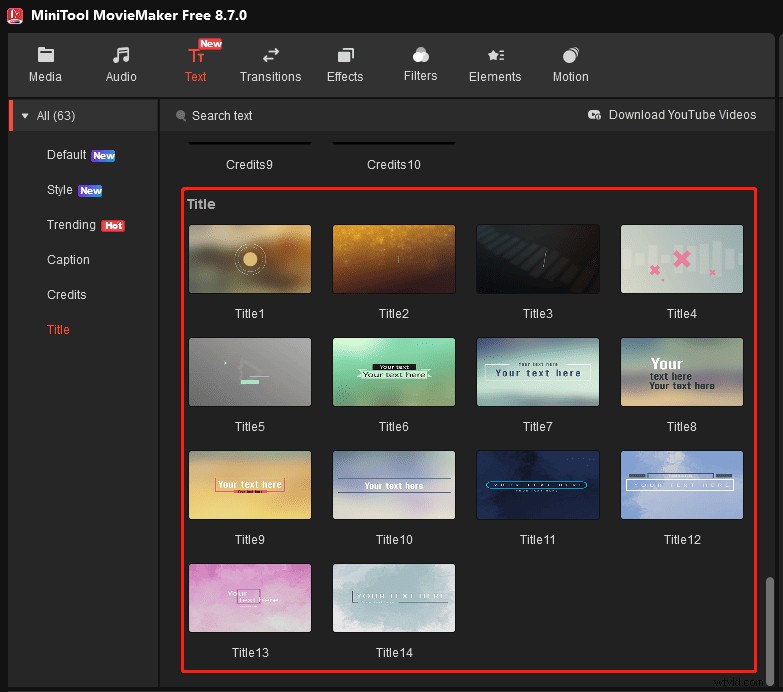The width and height of the screenshot is (783, 692).
Task: Click the New badge beside Style
Action: [x=90, y=191]
